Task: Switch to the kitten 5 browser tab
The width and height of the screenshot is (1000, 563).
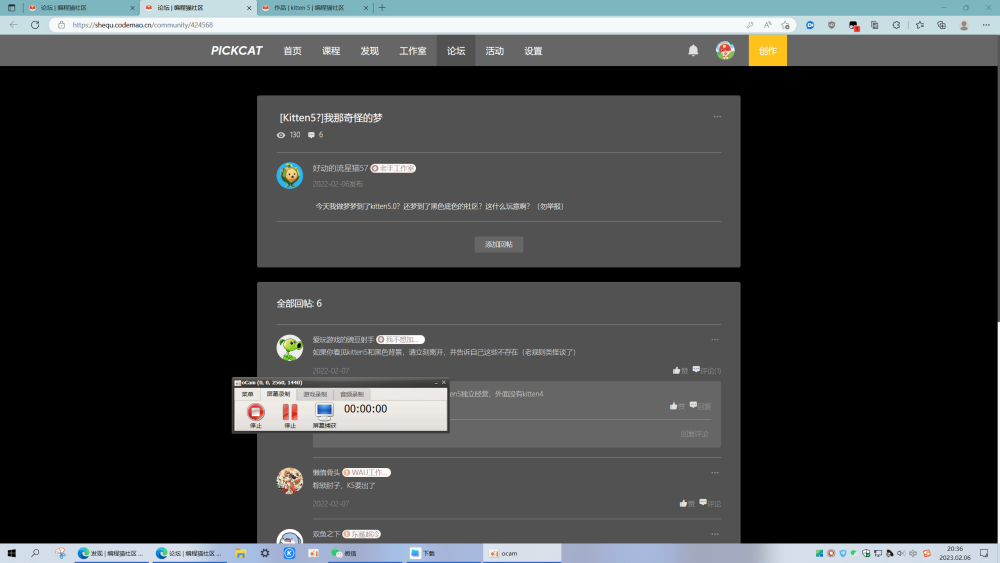Action: pos(314,8)
